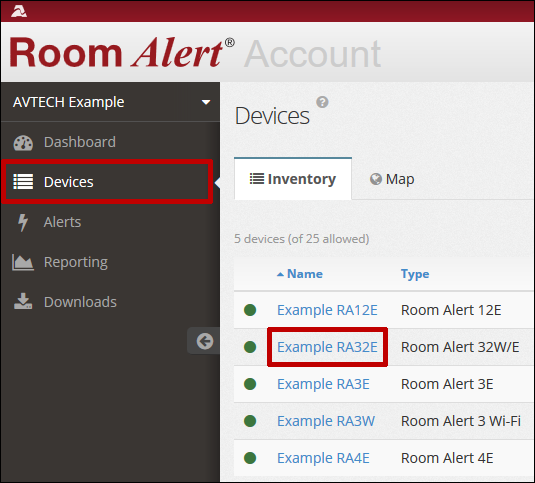Image resolution: width=535 pixels, height=483 pixels.
Task: Click the Room Alert Account logo header
Action: click(195, 53)
